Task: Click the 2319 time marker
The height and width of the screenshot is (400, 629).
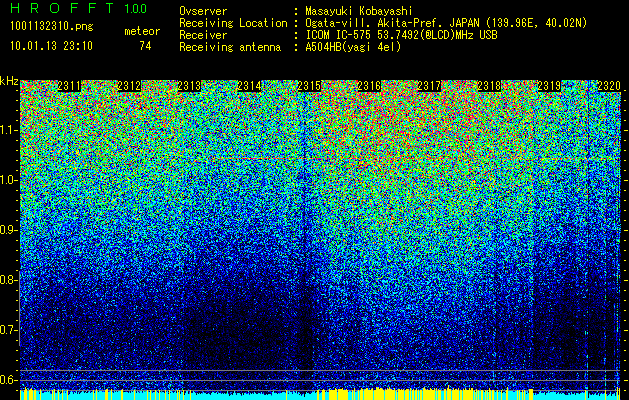Action: tap(549, 86)
